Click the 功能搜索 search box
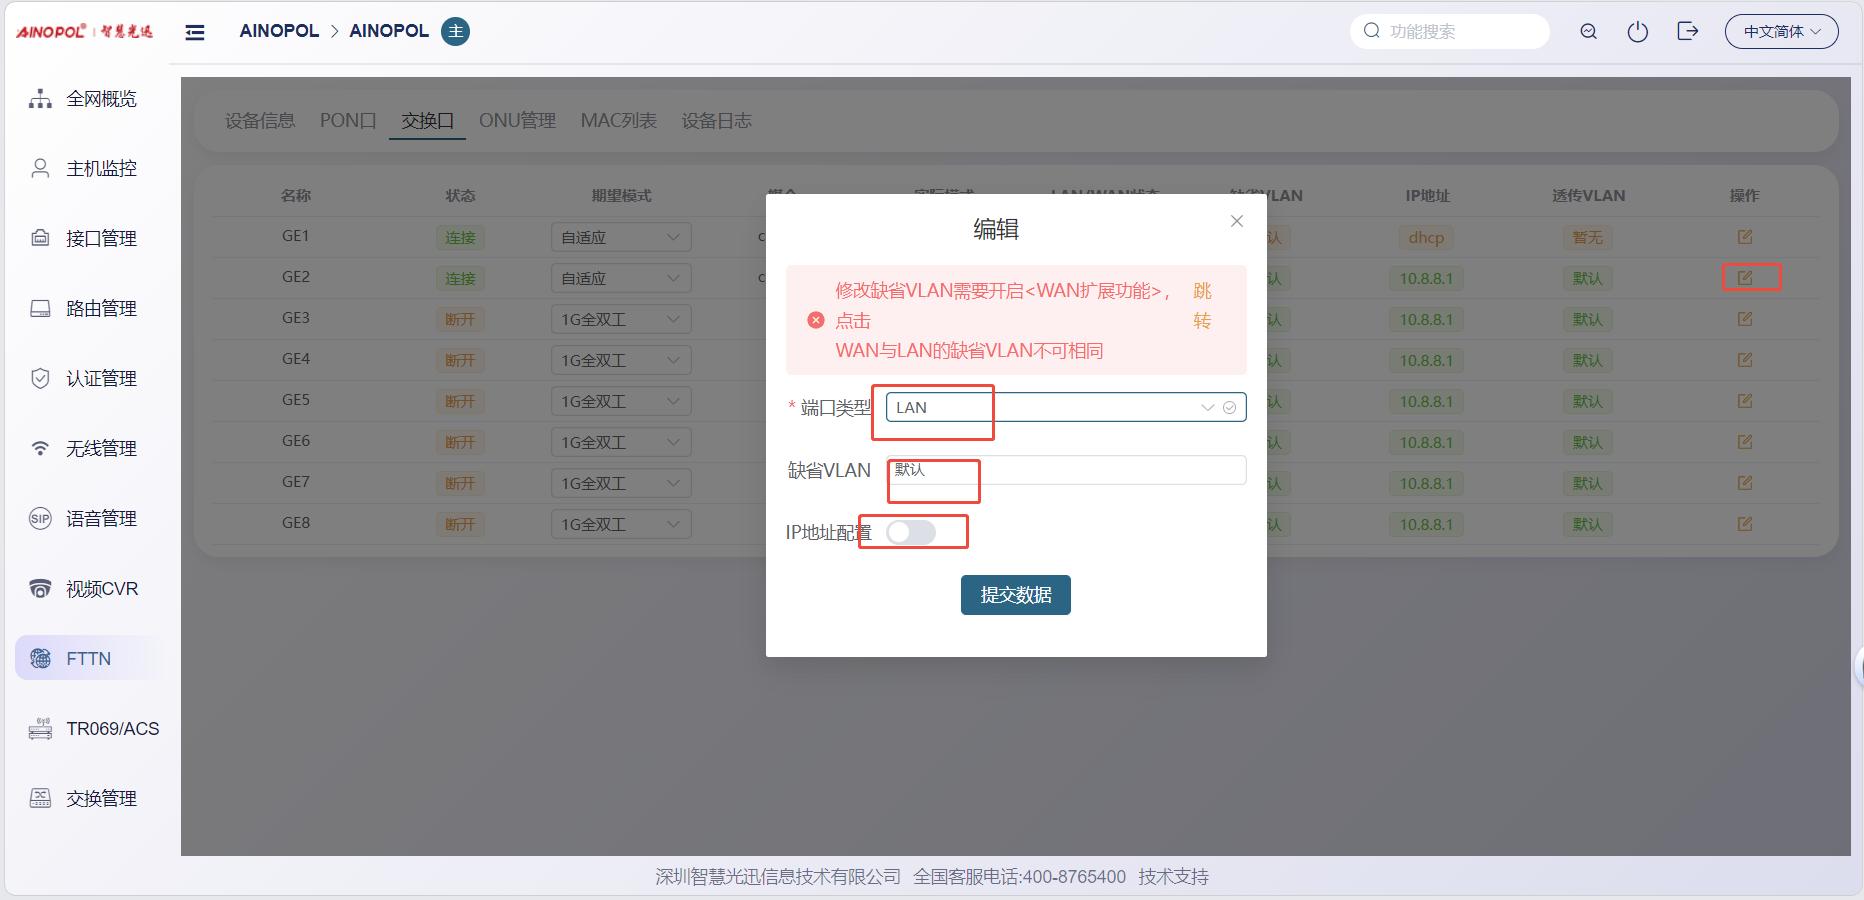The width and height of the screenshot is (1864, 900). pyautogui.click(x=1460, y=32)
